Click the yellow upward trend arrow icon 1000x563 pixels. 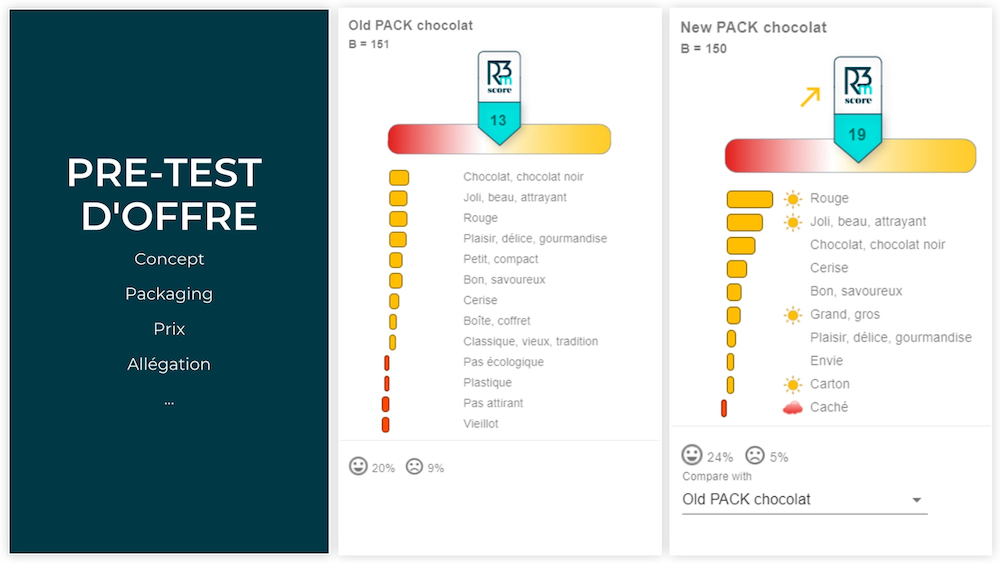click(810, 97)
